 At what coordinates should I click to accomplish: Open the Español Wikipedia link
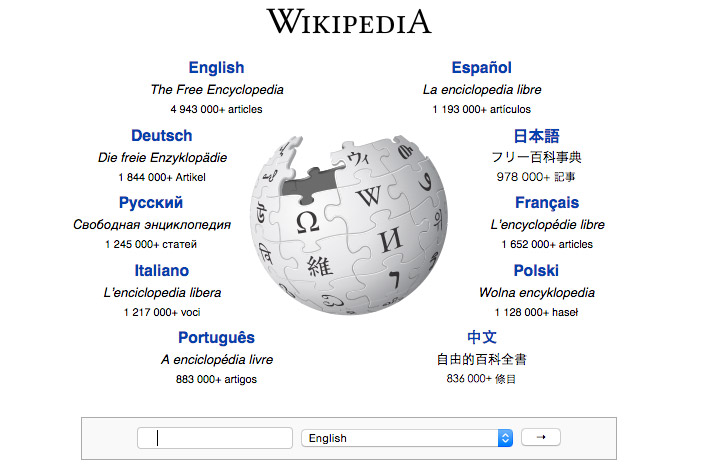pos(481,68)
